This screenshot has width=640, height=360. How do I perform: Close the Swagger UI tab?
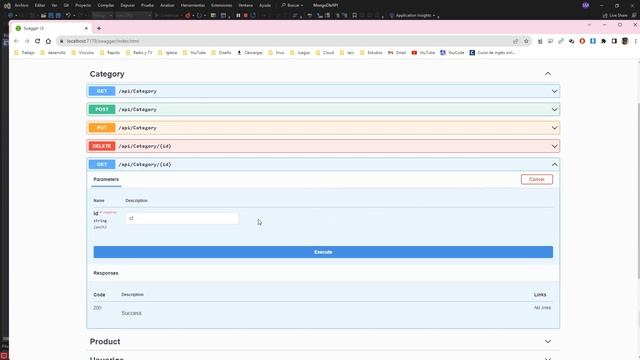pyautogui.click(x=86, y=29)
